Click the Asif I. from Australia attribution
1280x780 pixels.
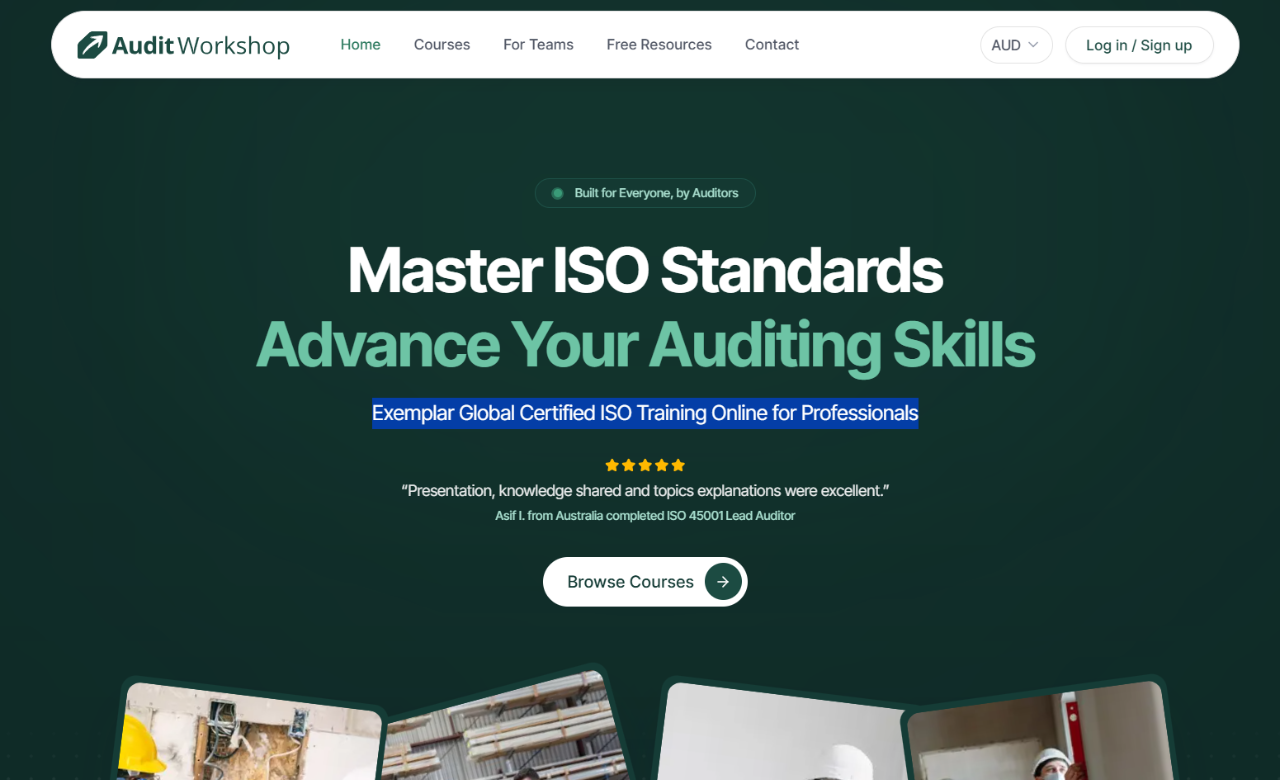click(645, 516)
